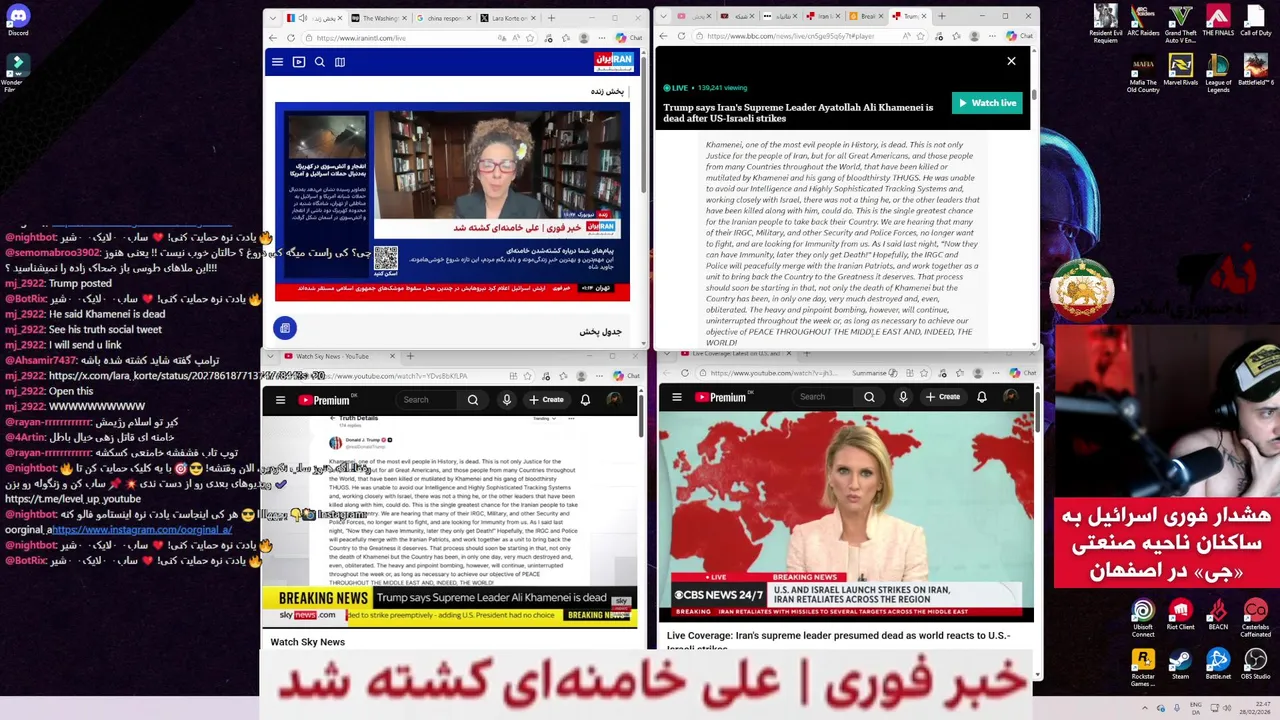Select the Watch Sky News - YouTube tab
Viewport: 1280px width, 720px height.
(340, 356)
